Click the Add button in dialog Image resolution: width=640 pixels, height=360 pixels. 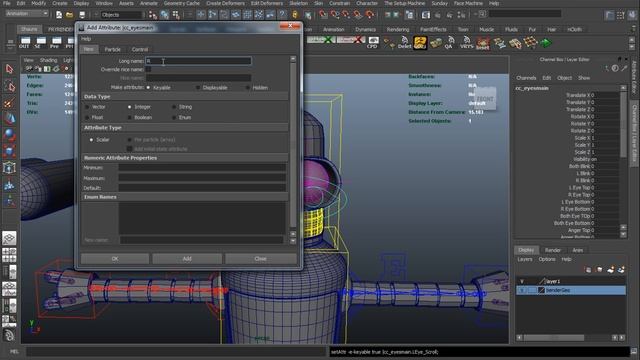click(187, 259)
